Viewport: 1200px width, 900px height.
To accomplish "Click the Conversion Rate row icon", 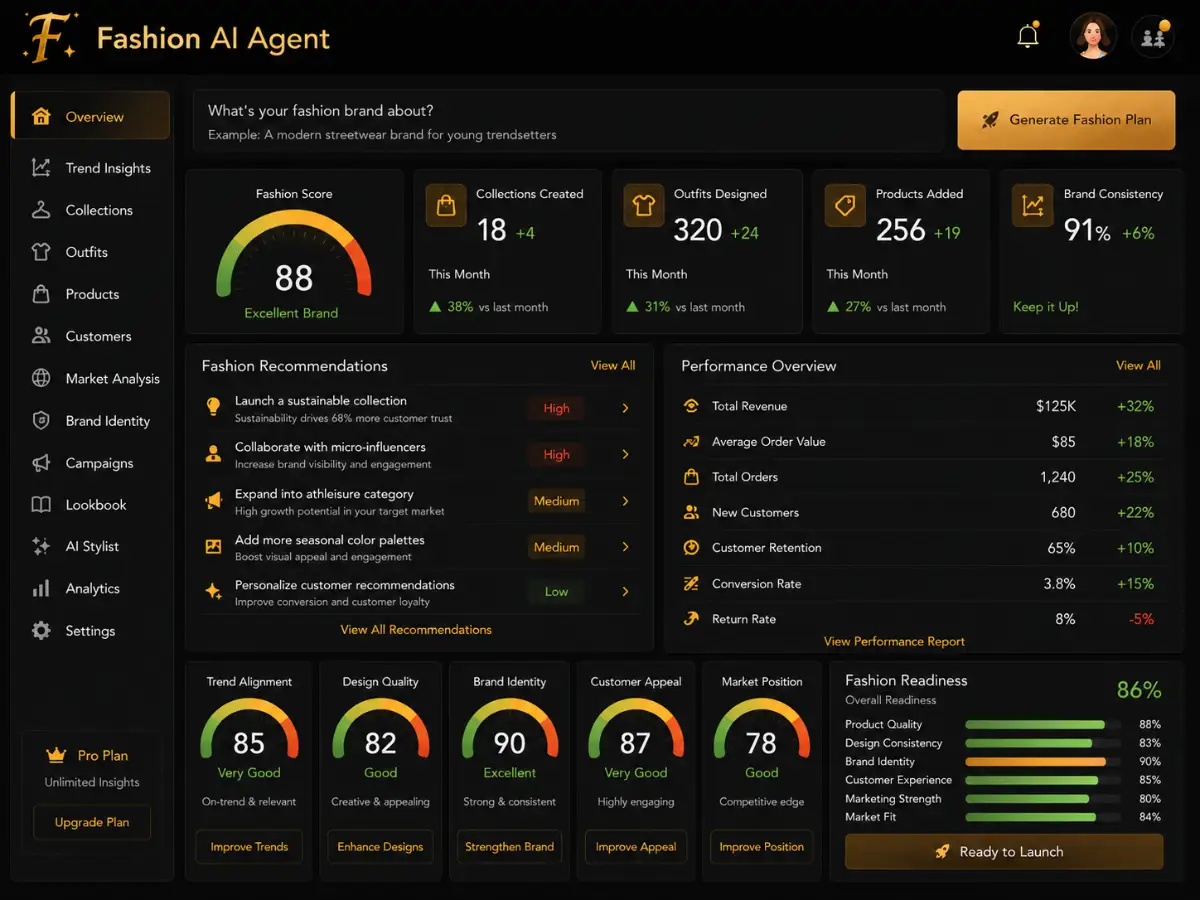I will tap(691, 583).
